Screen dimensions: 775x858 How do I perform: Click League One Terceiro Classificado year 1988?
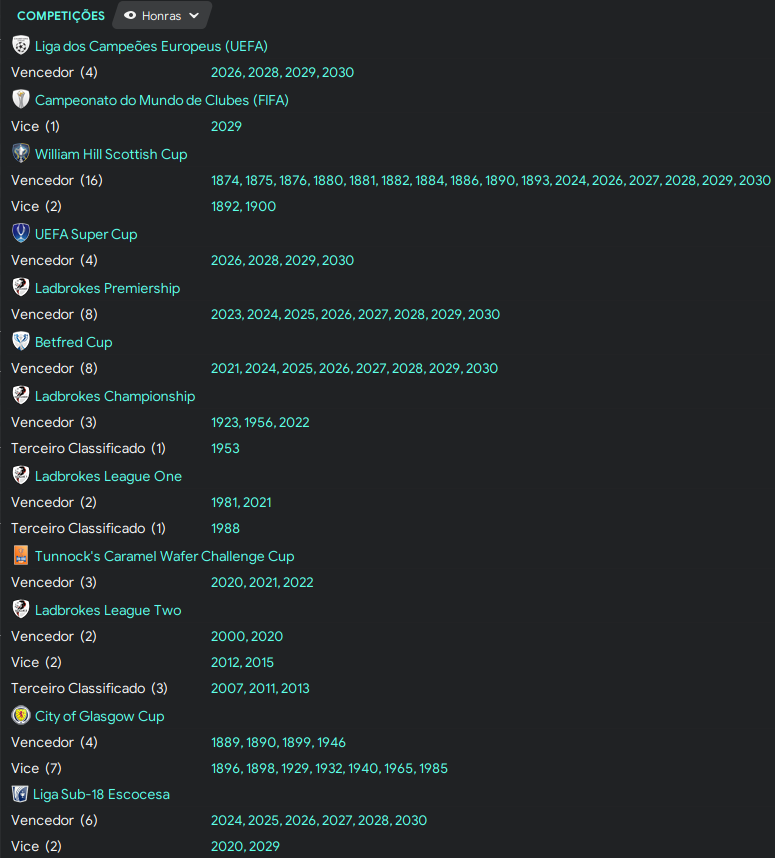[225, 529]
